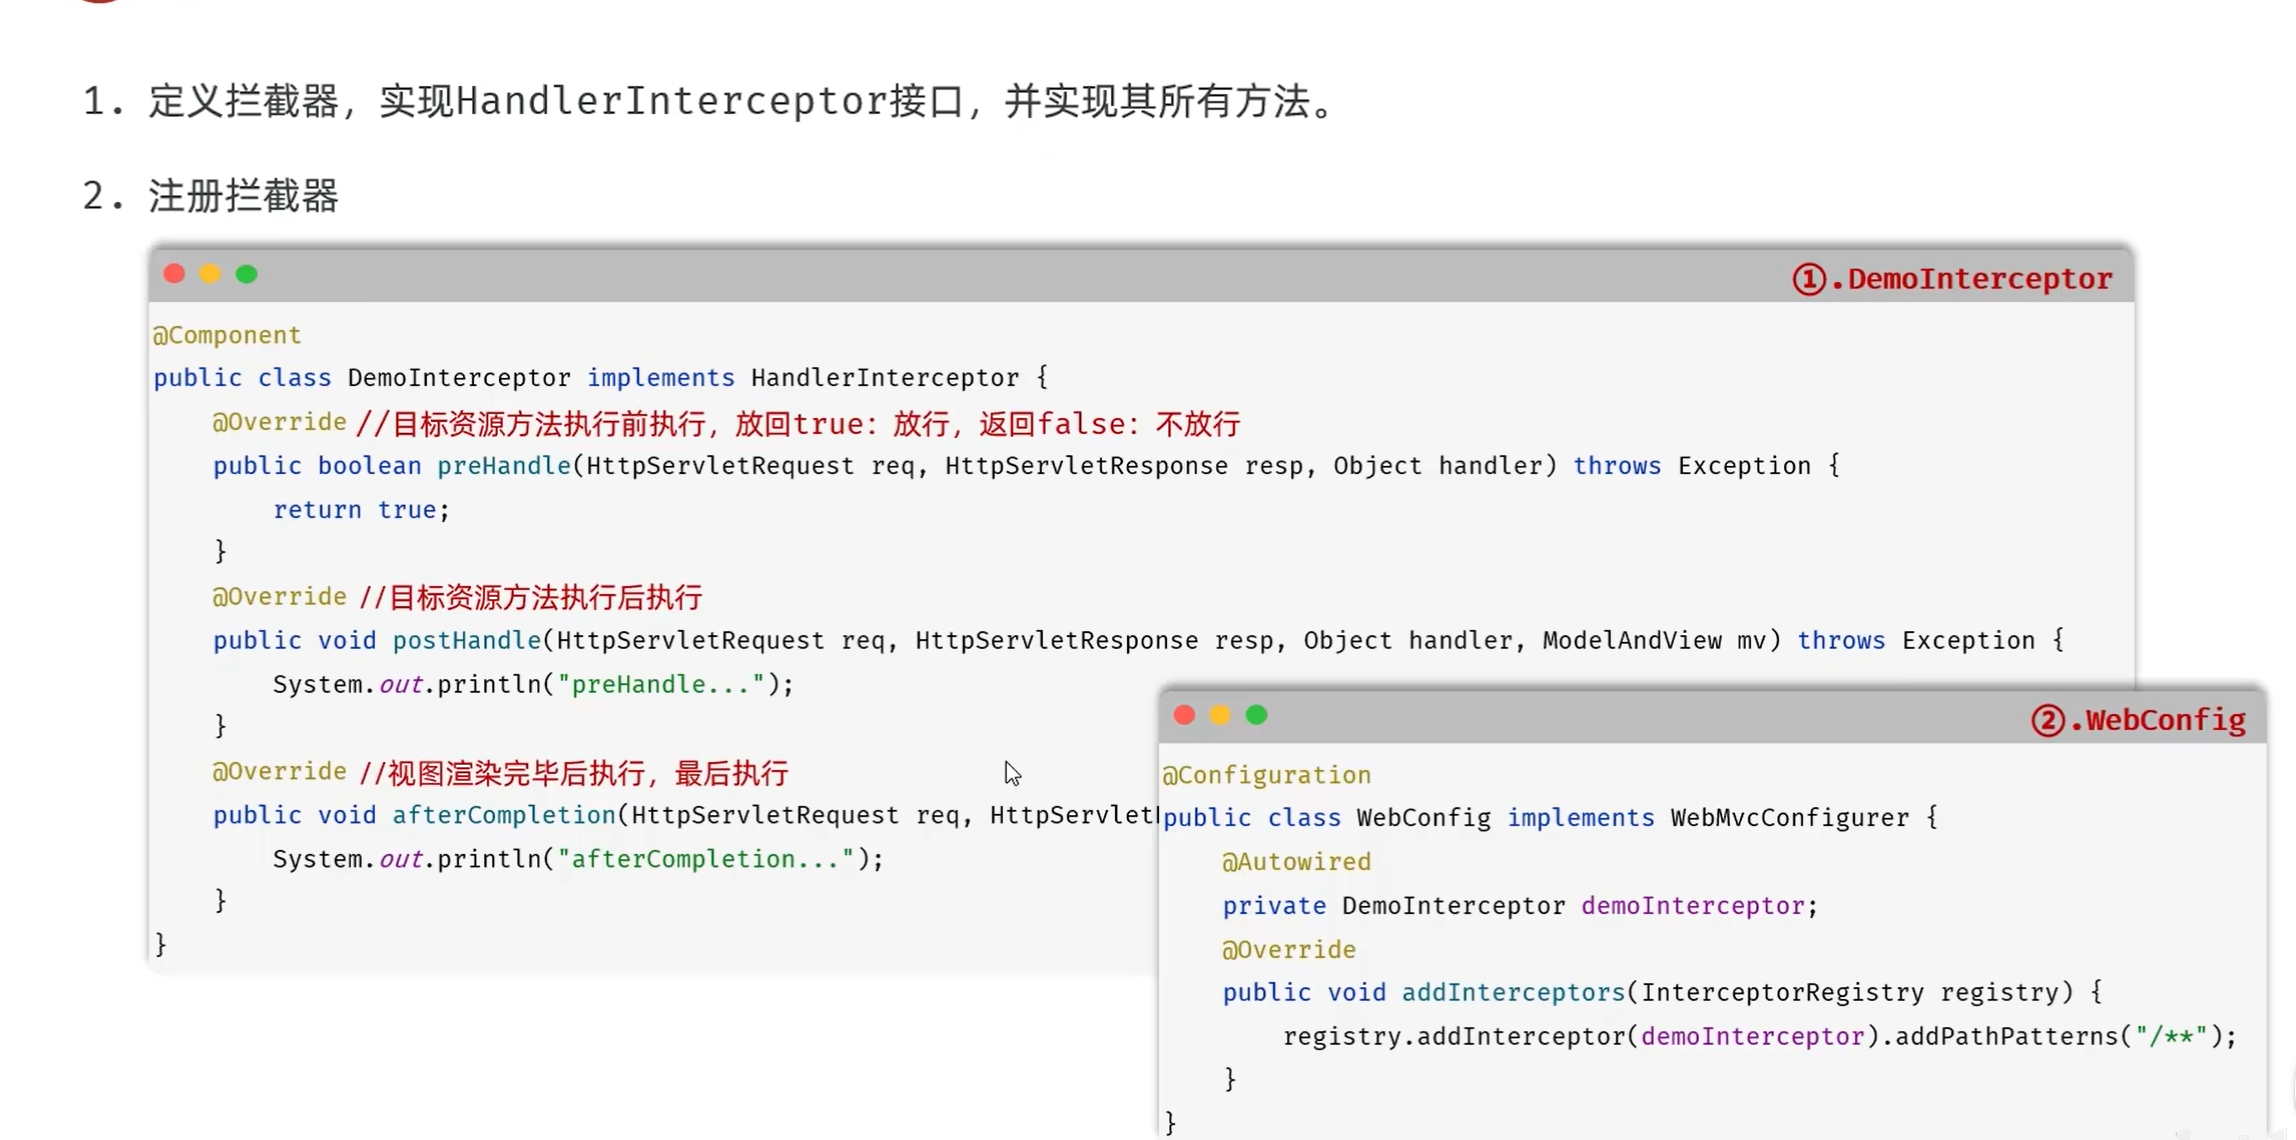The image size is (2296, 1140).
Task: Click the ①.DemoInterceptor window title label
Action: [x=1952, y=279]
